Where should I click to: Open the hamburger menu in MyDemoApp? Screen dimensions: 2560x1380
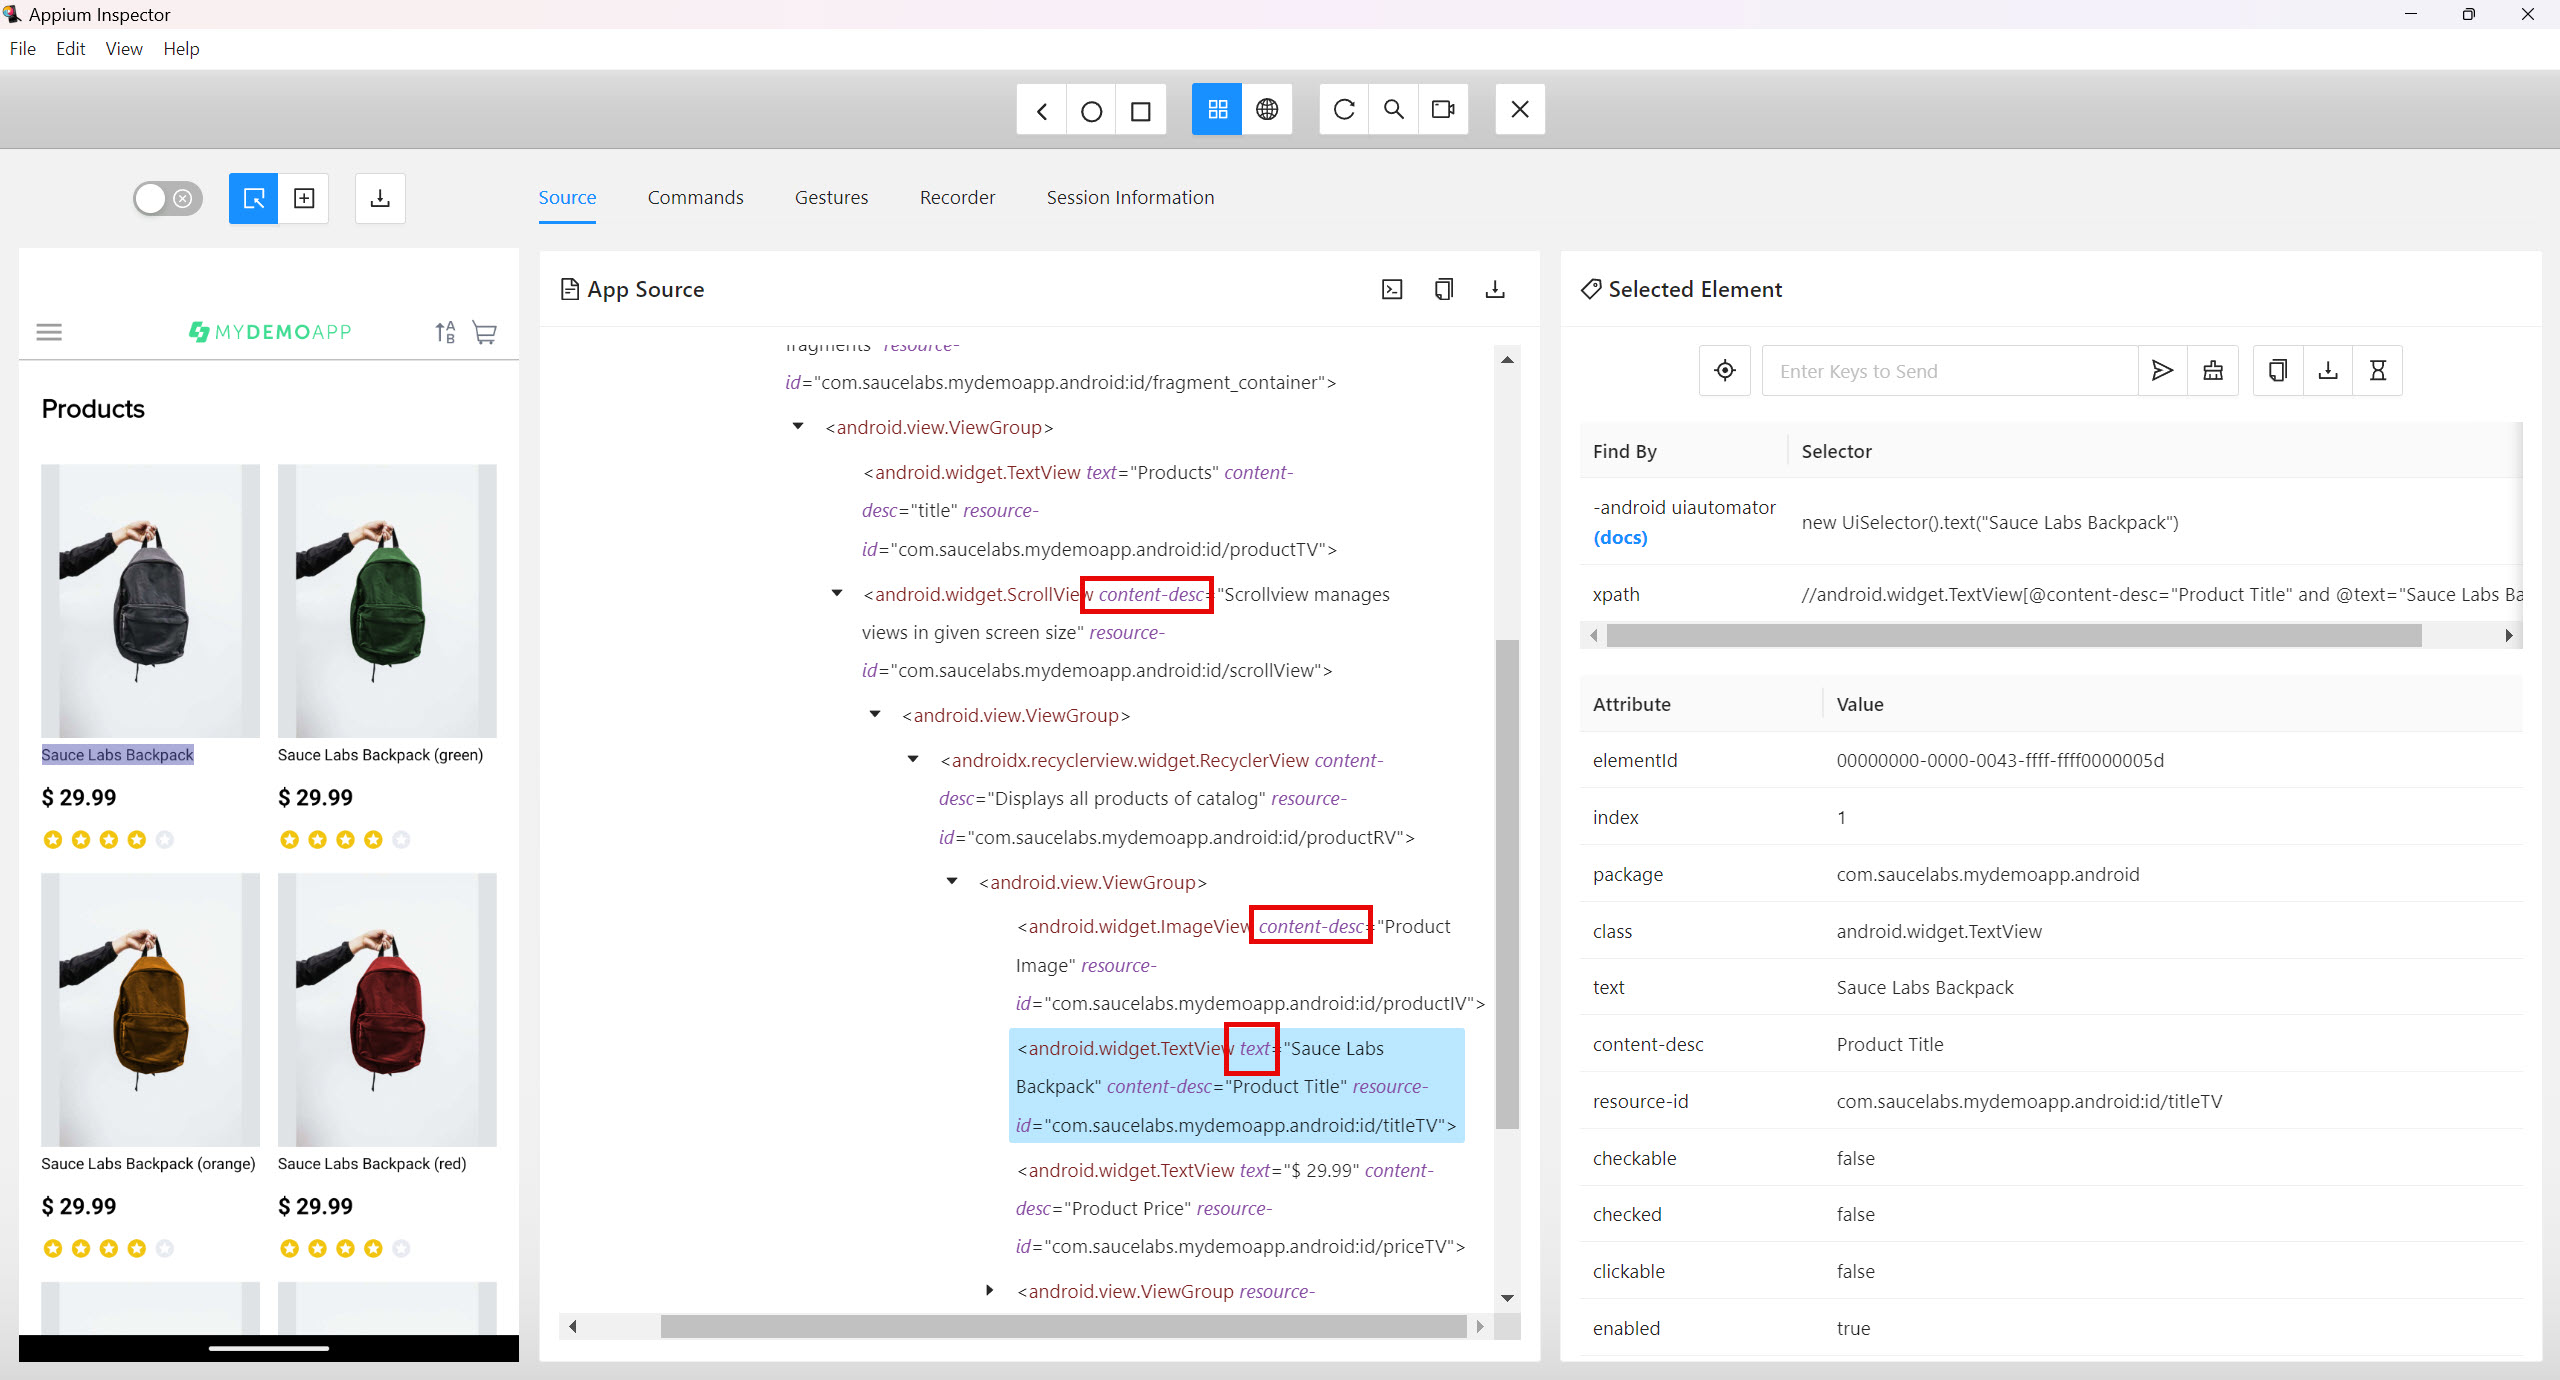[49, 332]
